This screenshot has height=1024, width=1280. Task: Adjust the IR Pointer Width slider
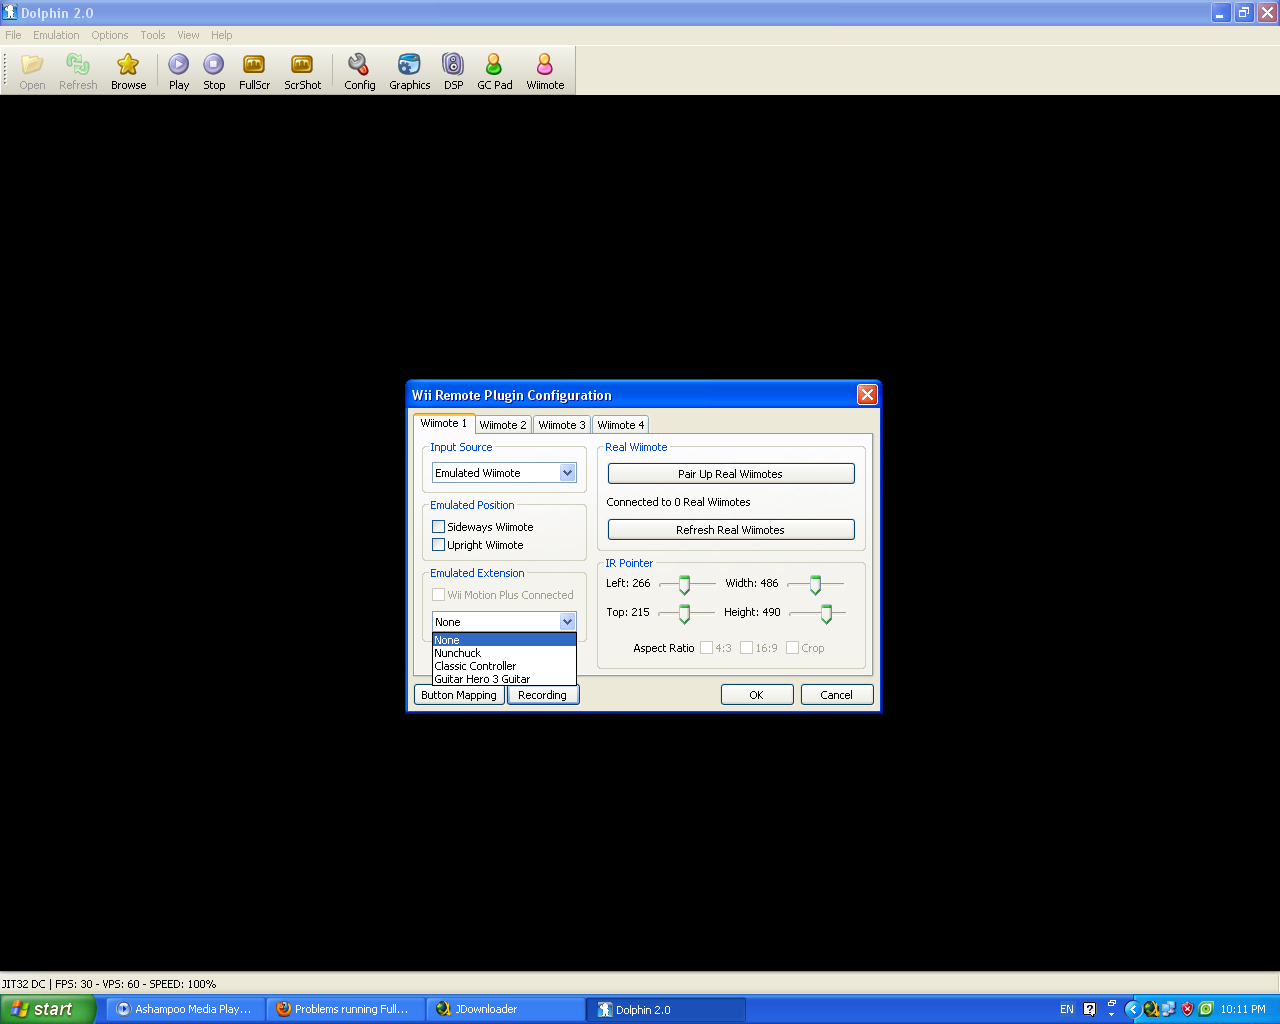pos(815,584)
